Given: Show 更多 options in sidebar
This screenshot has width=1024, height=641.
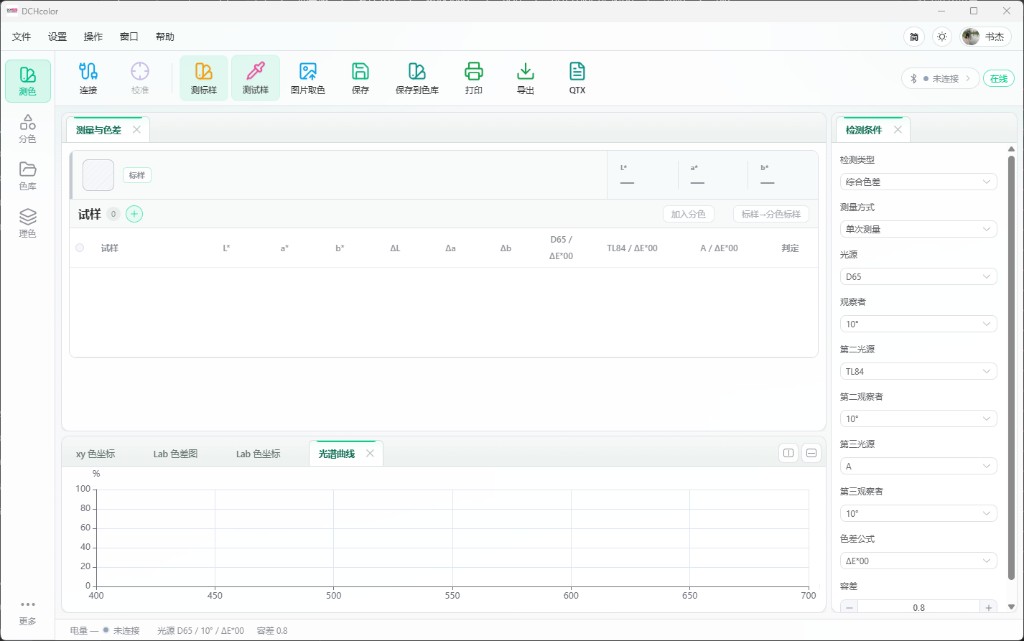Looking at the screenshot, I should [x=27, y=612].
